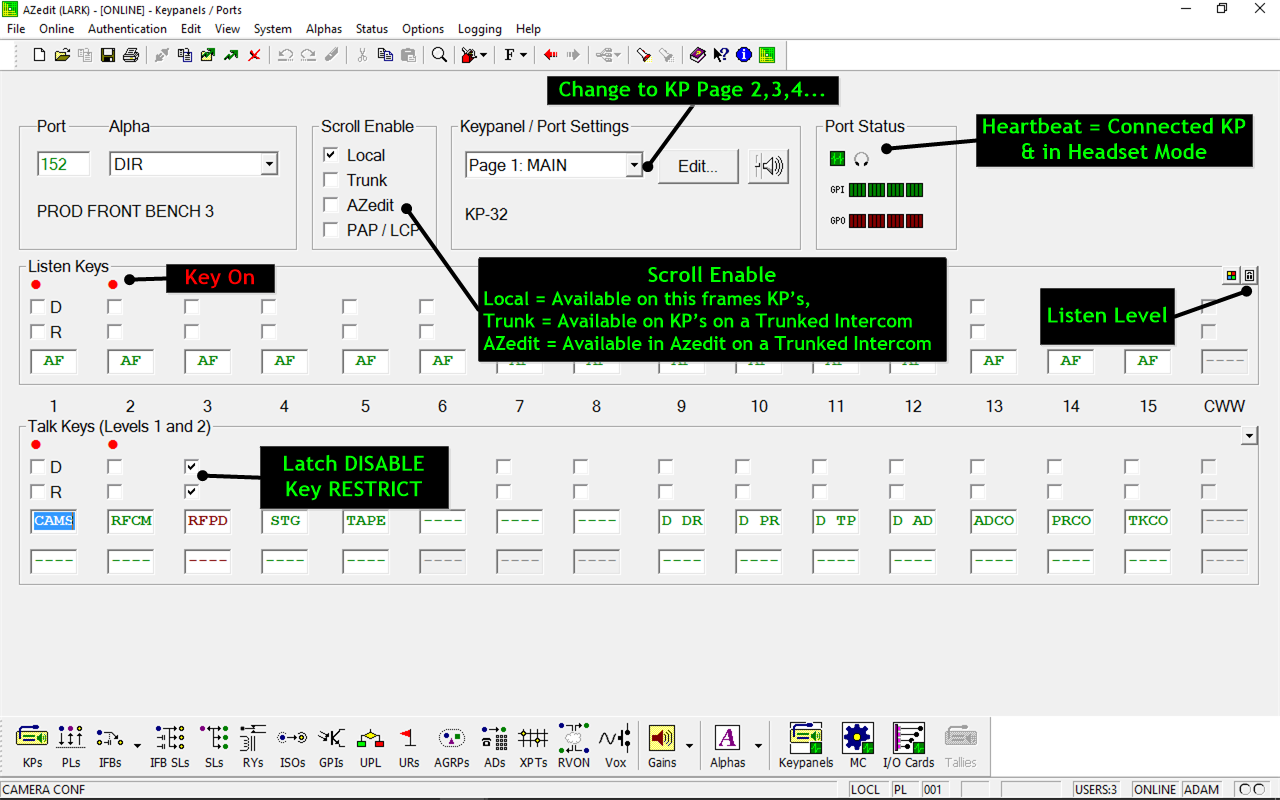The height and width of the screenshot is (800, 1280).
Task: Open the Page 1: MAIN page dropdown
Action: [634, 165]
